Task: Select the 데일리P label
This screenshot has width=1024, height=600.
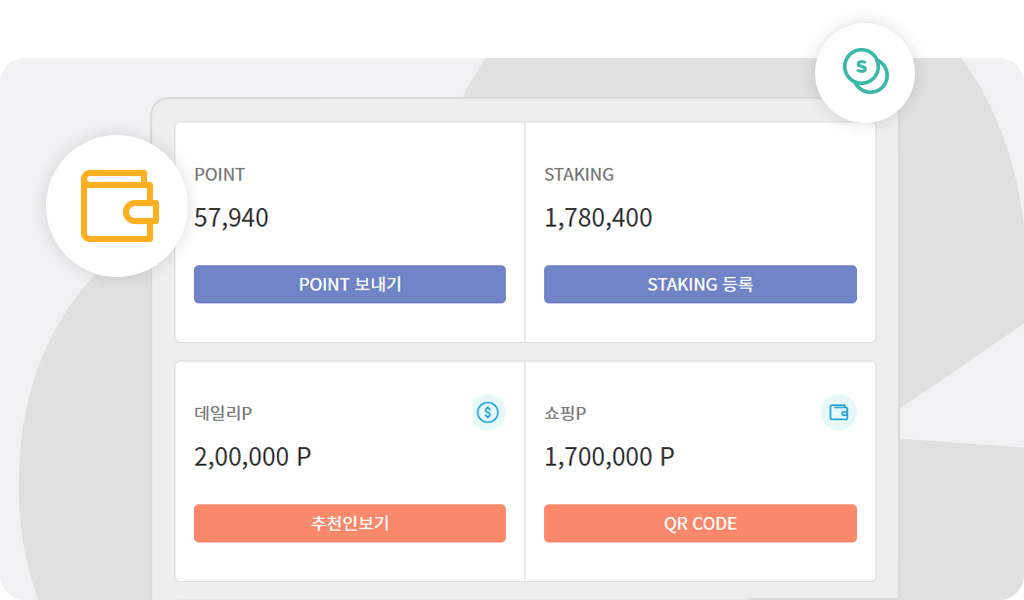Action: pyautogui.click(x=223, y=413)
